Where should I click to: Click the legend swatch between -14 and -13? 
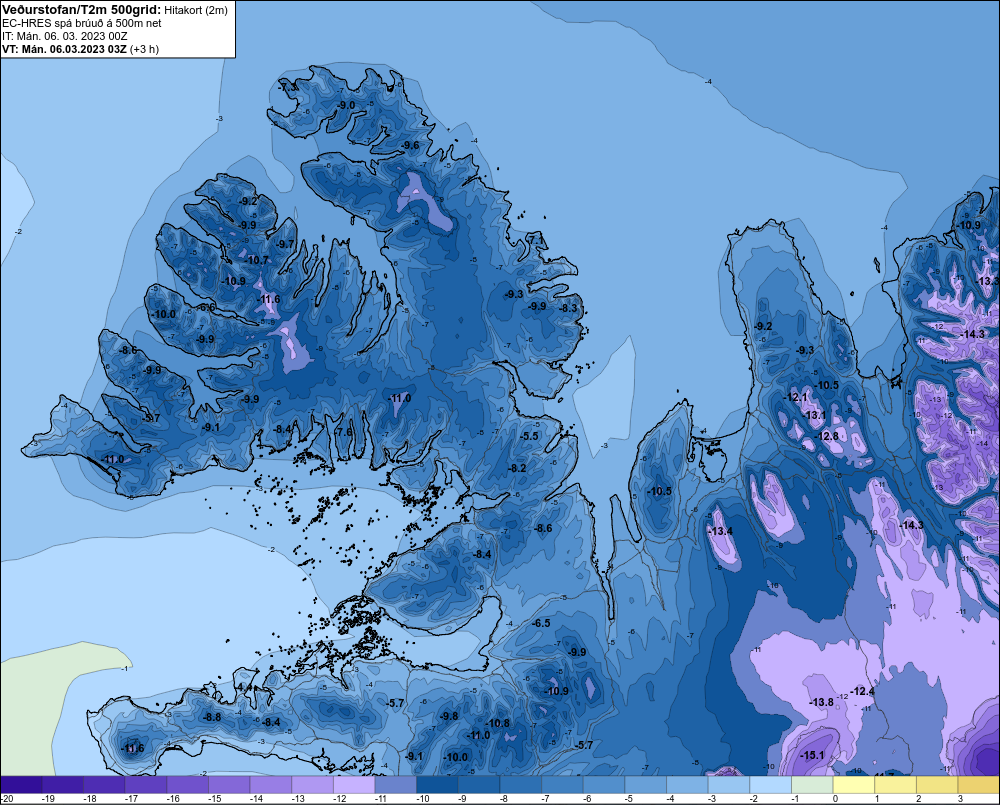271,784
